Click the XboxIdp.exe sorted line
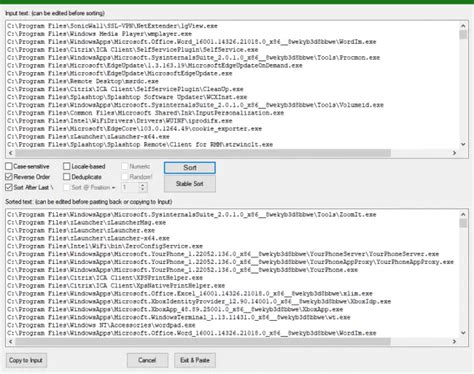Viewport: 474px width, 374px height. pos(199,302)
